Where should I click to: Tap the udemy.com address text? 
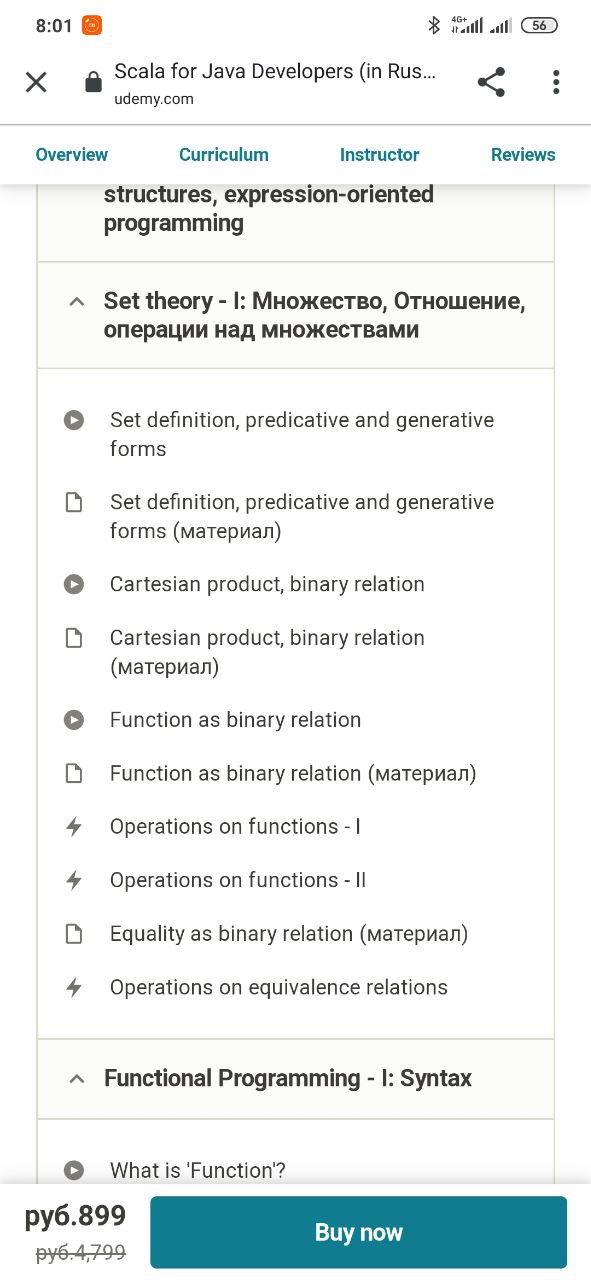coord(154,99)
